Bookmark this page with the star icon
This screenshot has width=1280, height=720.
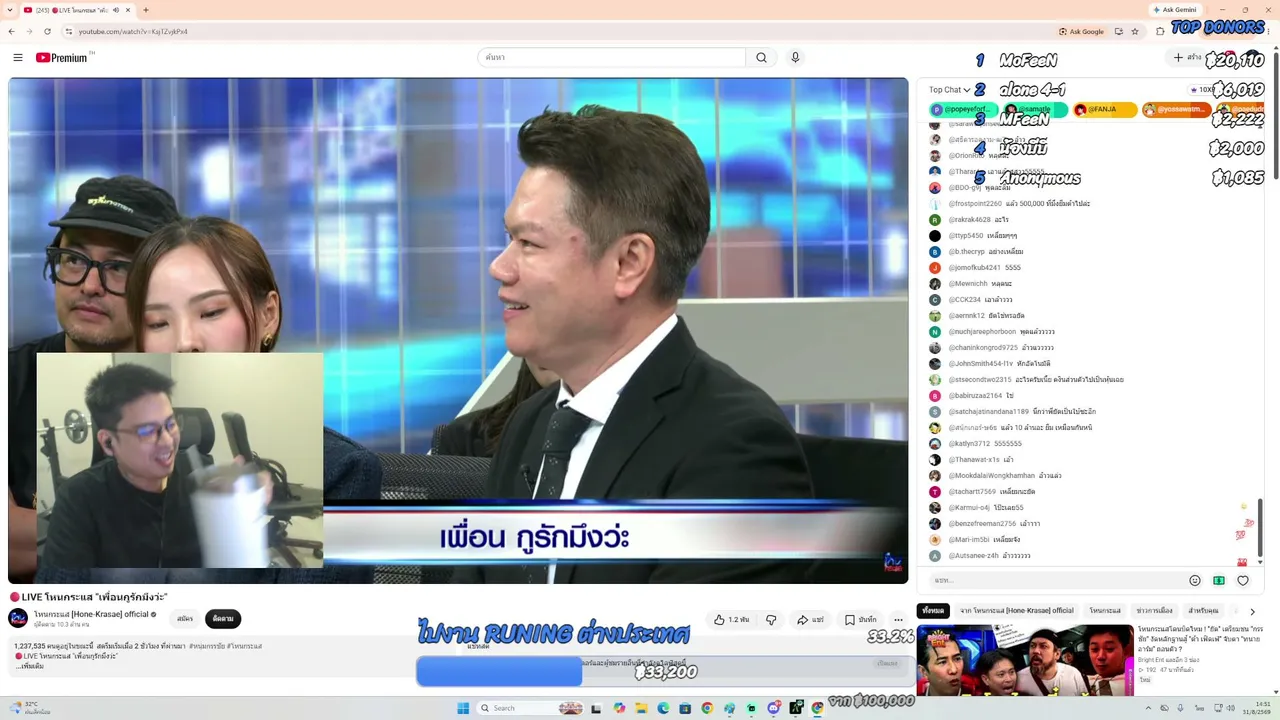[1136, 31]
